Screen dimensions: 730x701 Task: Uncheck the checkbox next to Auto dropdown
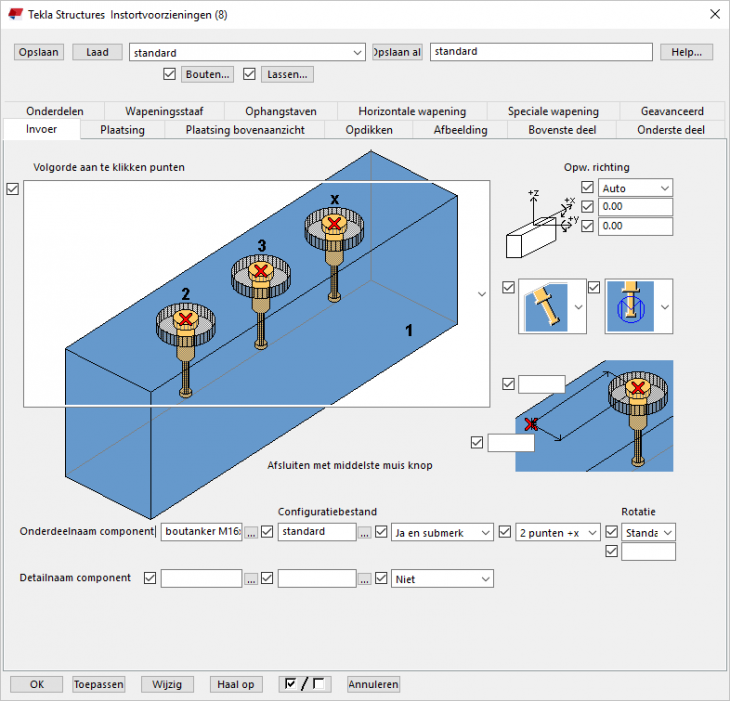click(587, 188)
